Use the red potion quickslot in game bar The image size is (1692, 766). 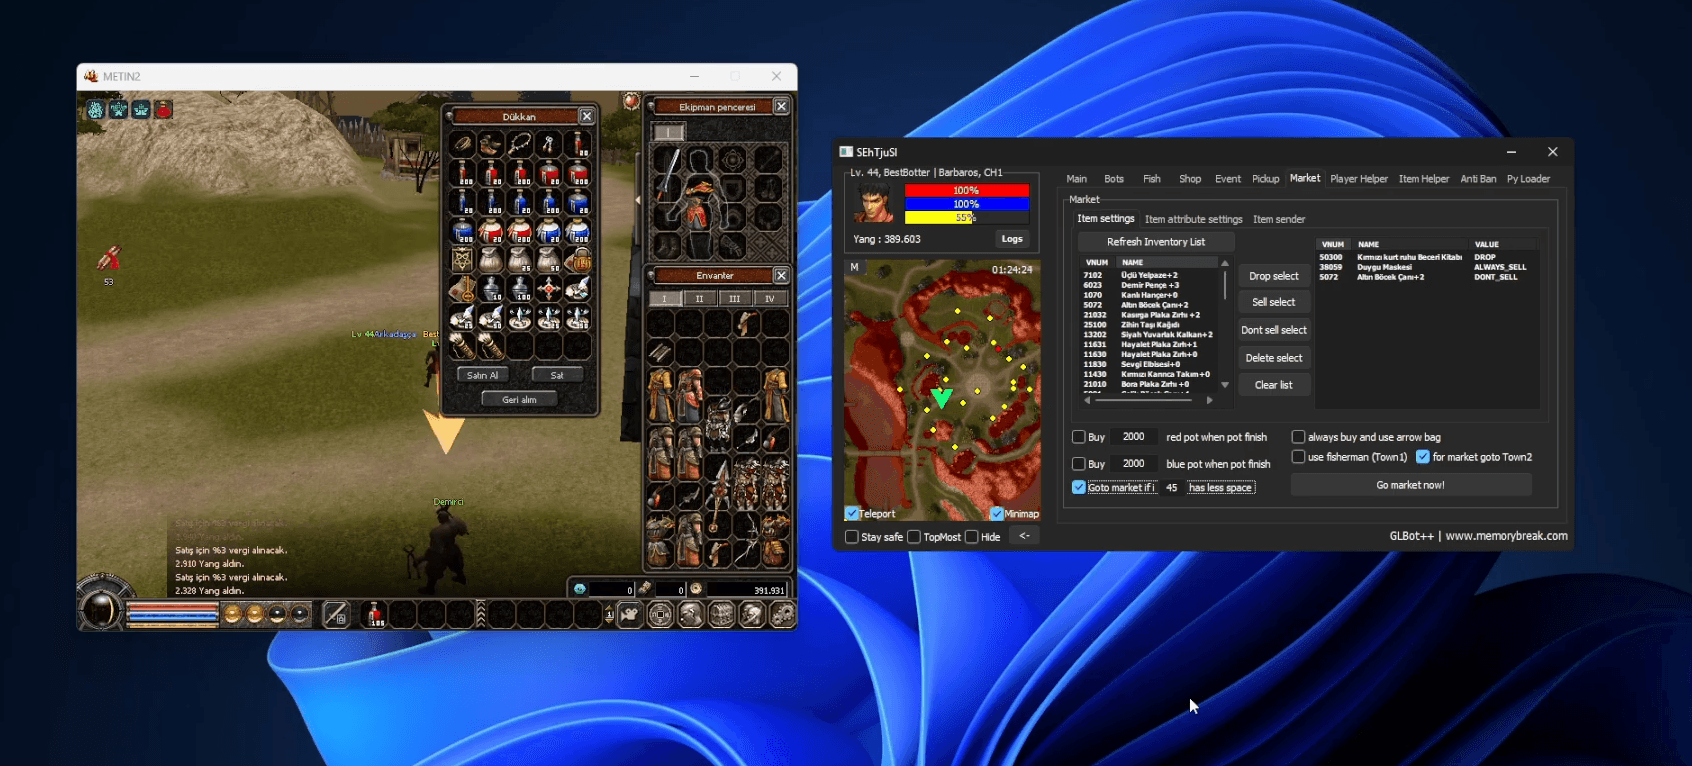tap(375, 614)
